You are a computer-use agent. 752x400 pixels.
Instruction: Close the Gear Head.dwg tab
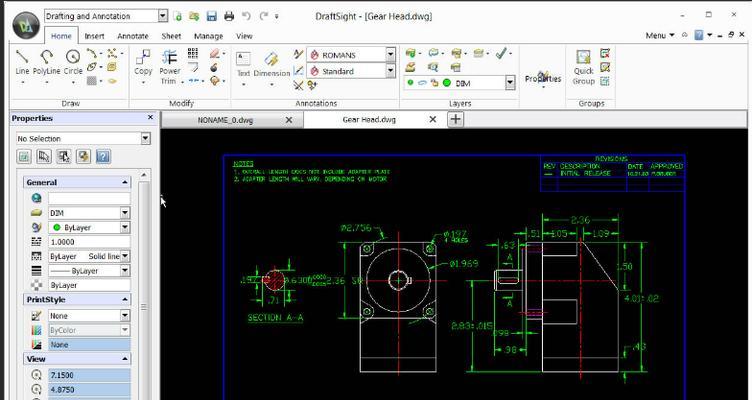[433, 119]
